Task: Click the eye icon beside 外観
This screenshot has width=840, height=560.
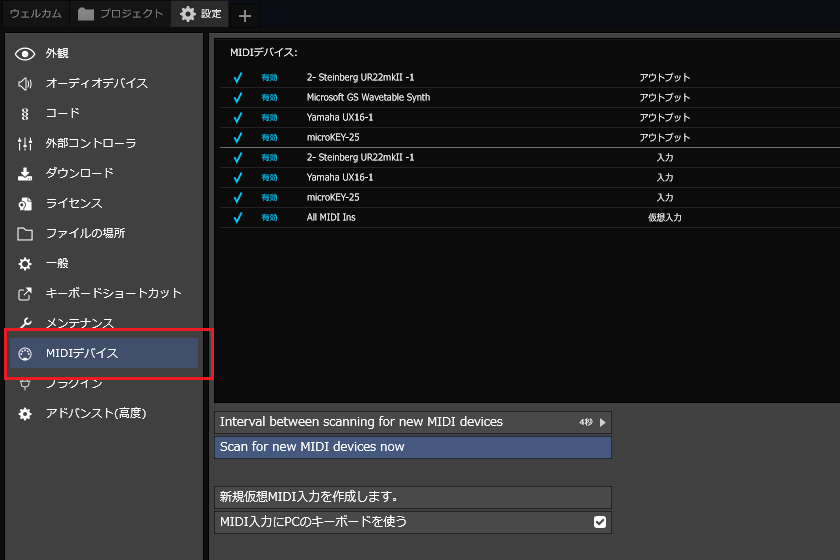Action: [26, 53]
